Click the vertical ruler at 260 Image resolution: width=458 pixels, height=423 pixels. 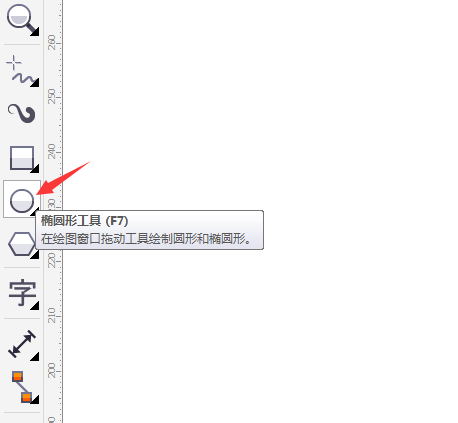tap(52, 43)
